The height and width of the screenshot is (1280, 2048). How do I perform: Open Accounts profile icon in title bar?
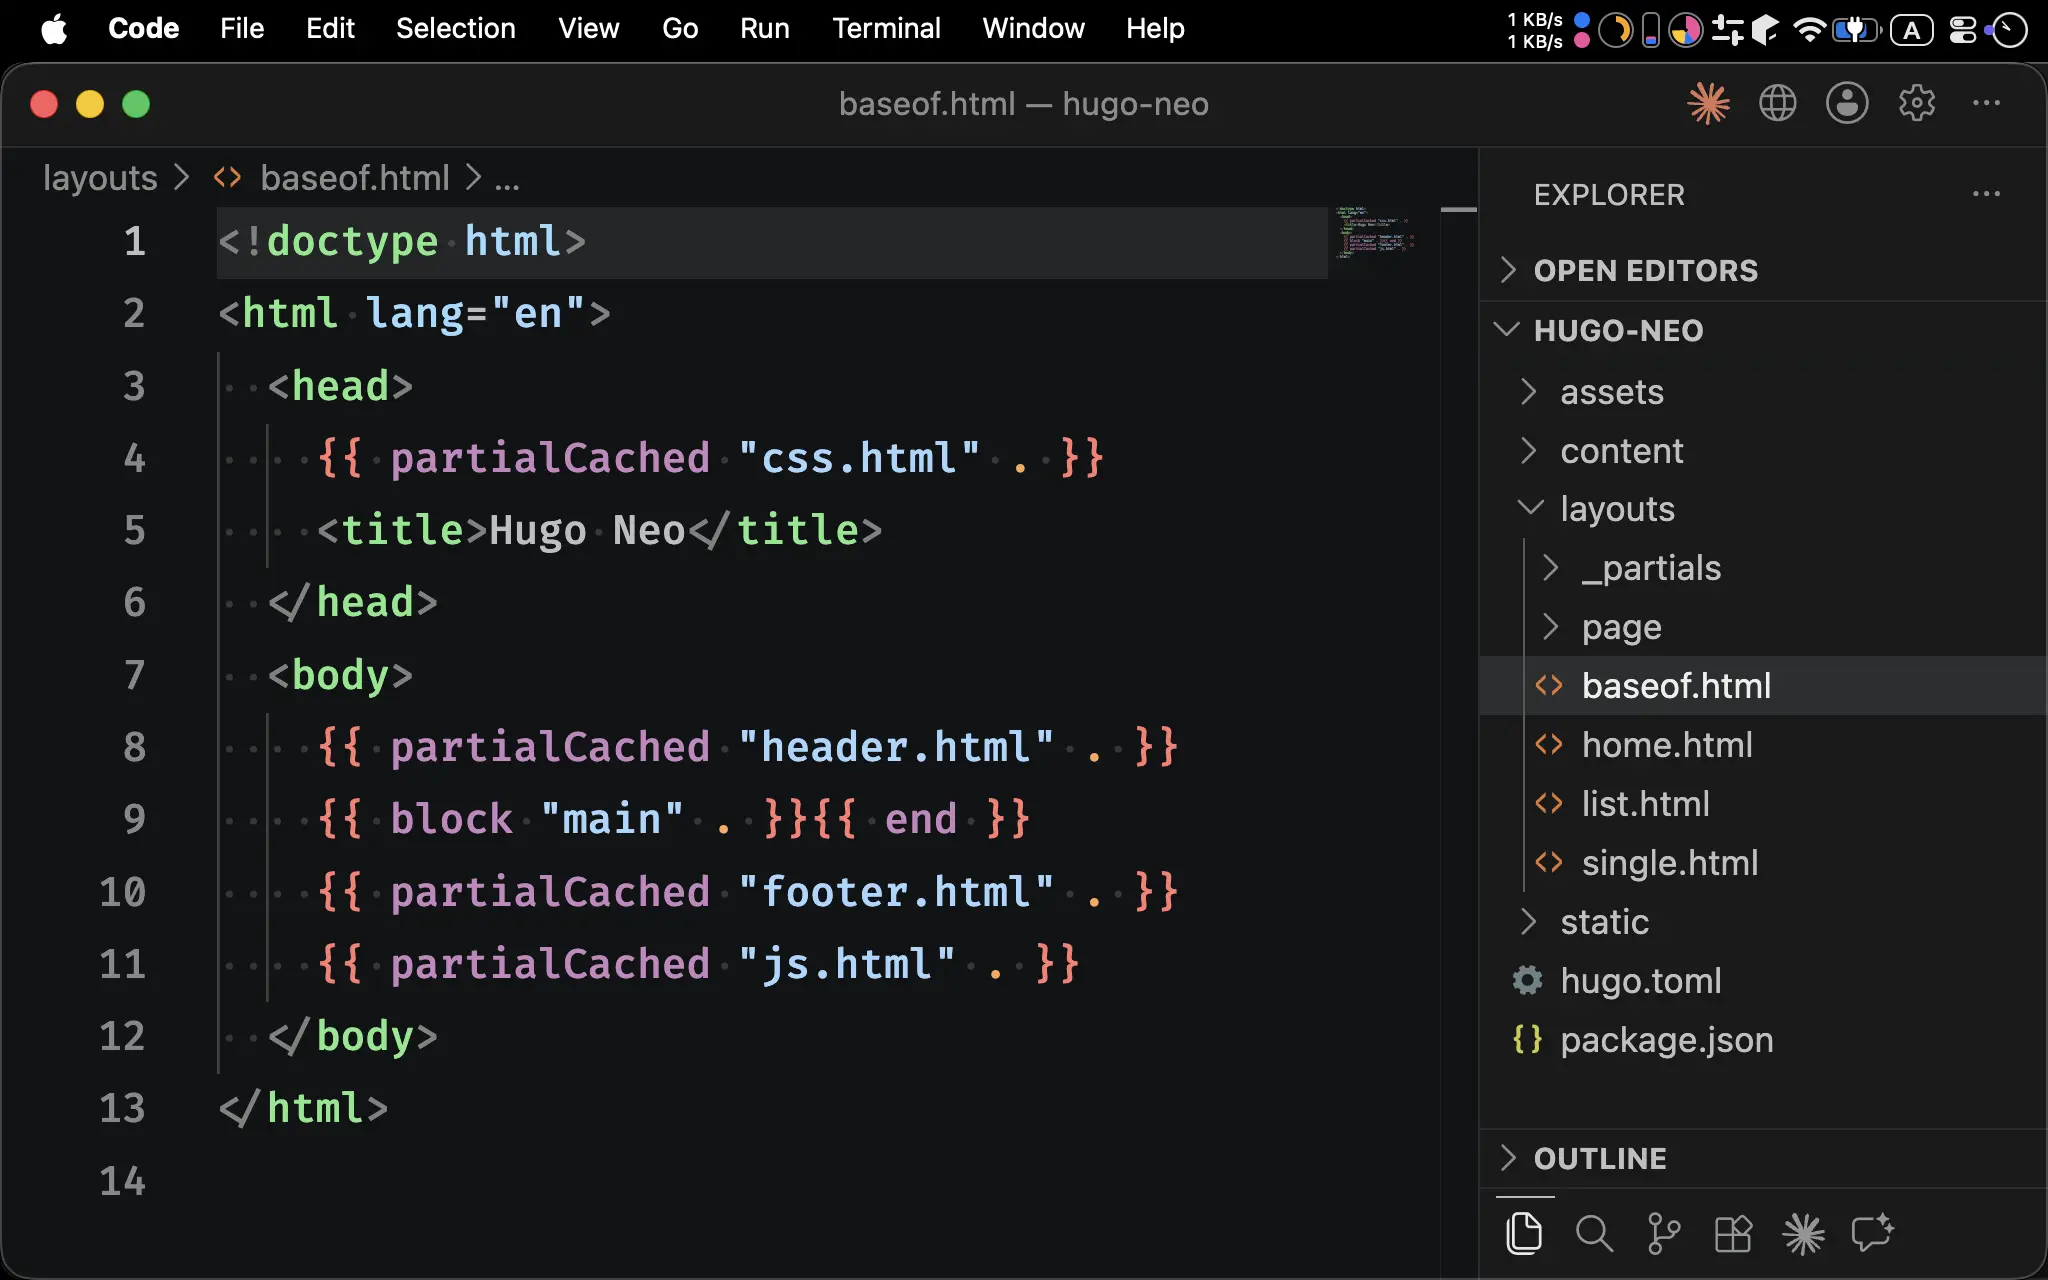click(x=1847, y=103)
